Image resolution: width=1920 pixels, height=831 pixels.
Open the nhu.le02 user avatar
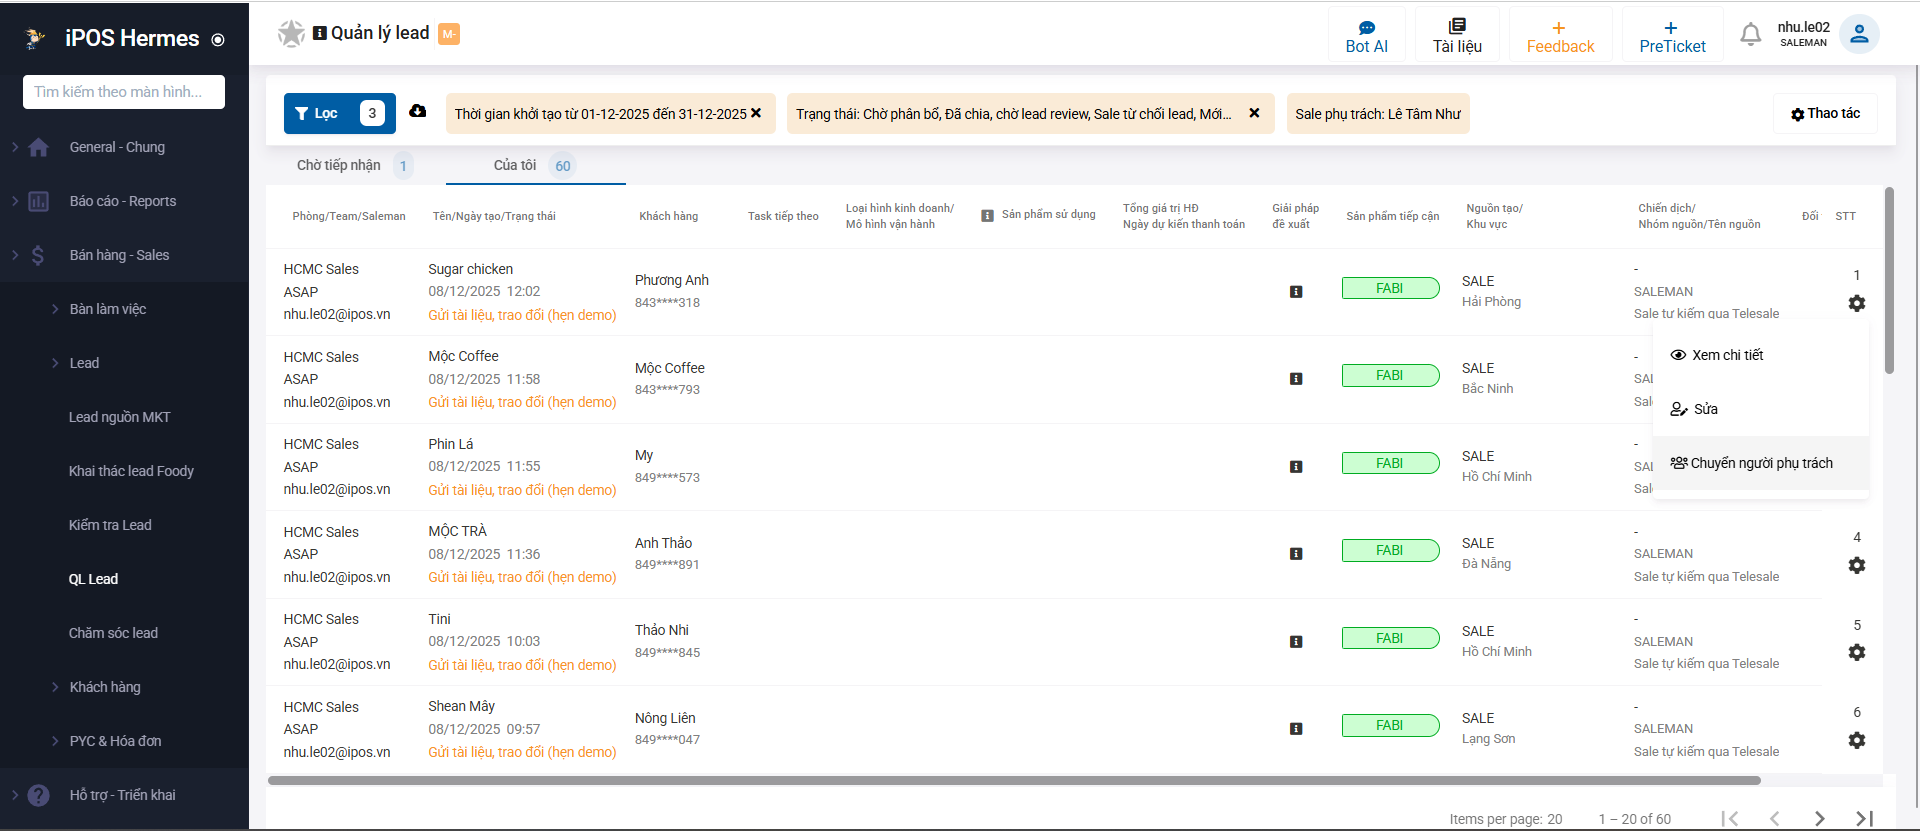point(1859,34)
